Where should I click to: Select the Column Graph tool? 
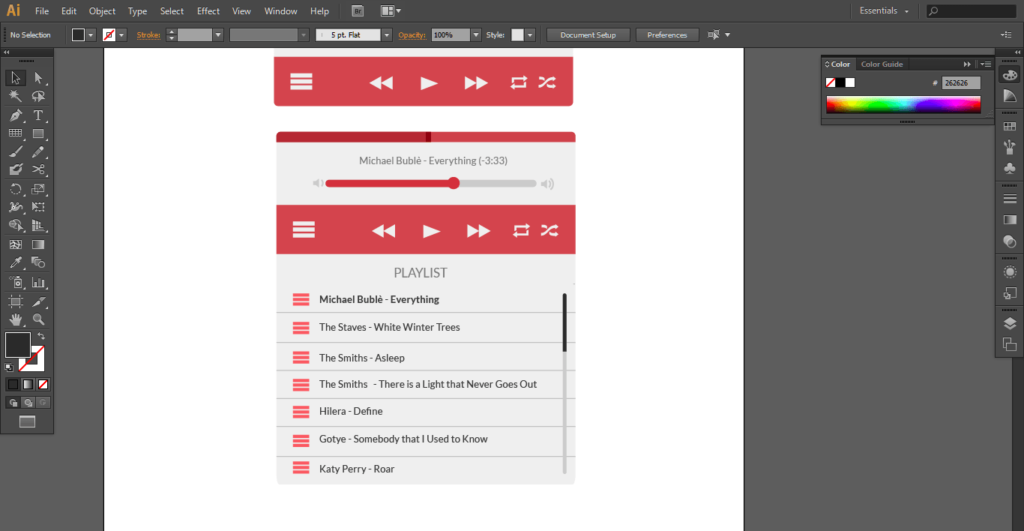coord(38,283)
